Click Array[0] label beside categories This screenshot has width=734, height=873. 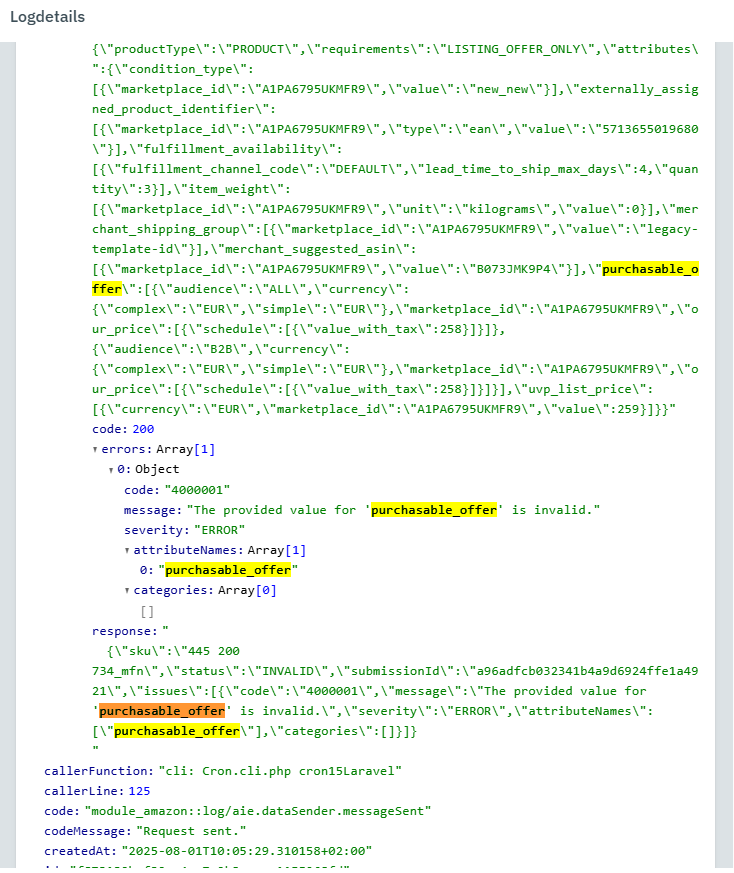(249, 591)
